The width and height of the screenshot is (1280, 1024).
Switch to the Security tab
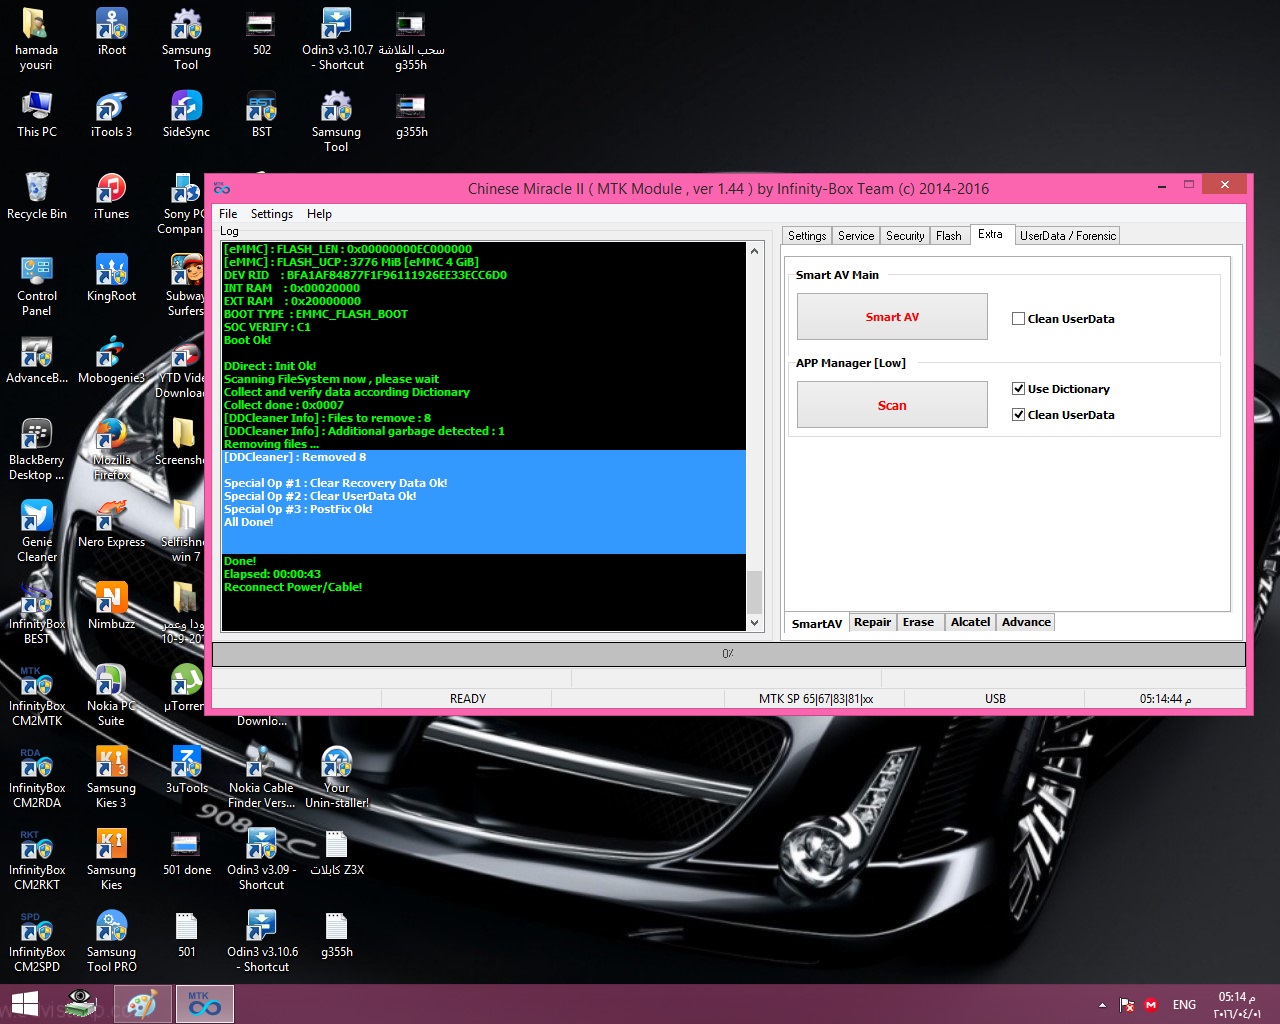(905, 236)
